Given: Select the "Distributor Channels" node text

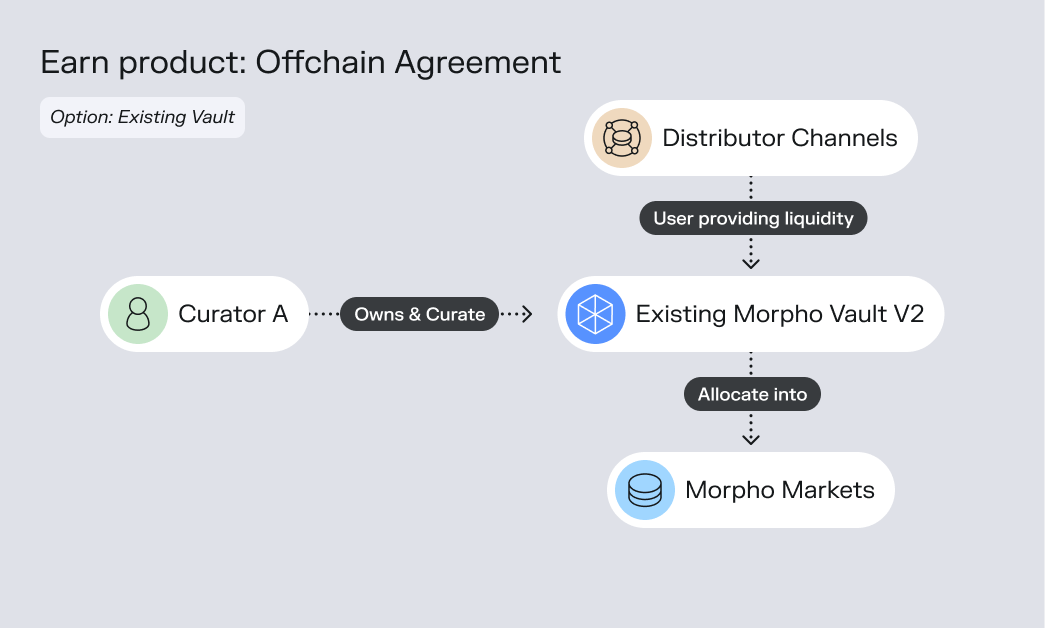Looking at the screenshot, I should click(780, 138).
